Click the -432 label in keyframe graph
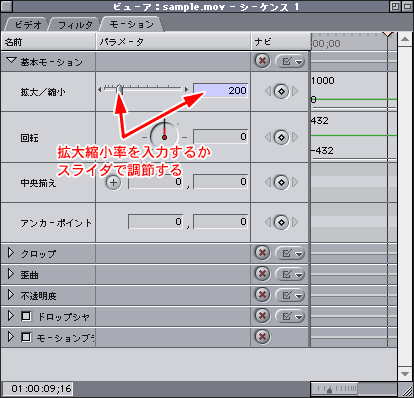The image size is (414, 398). coord(322,150)
